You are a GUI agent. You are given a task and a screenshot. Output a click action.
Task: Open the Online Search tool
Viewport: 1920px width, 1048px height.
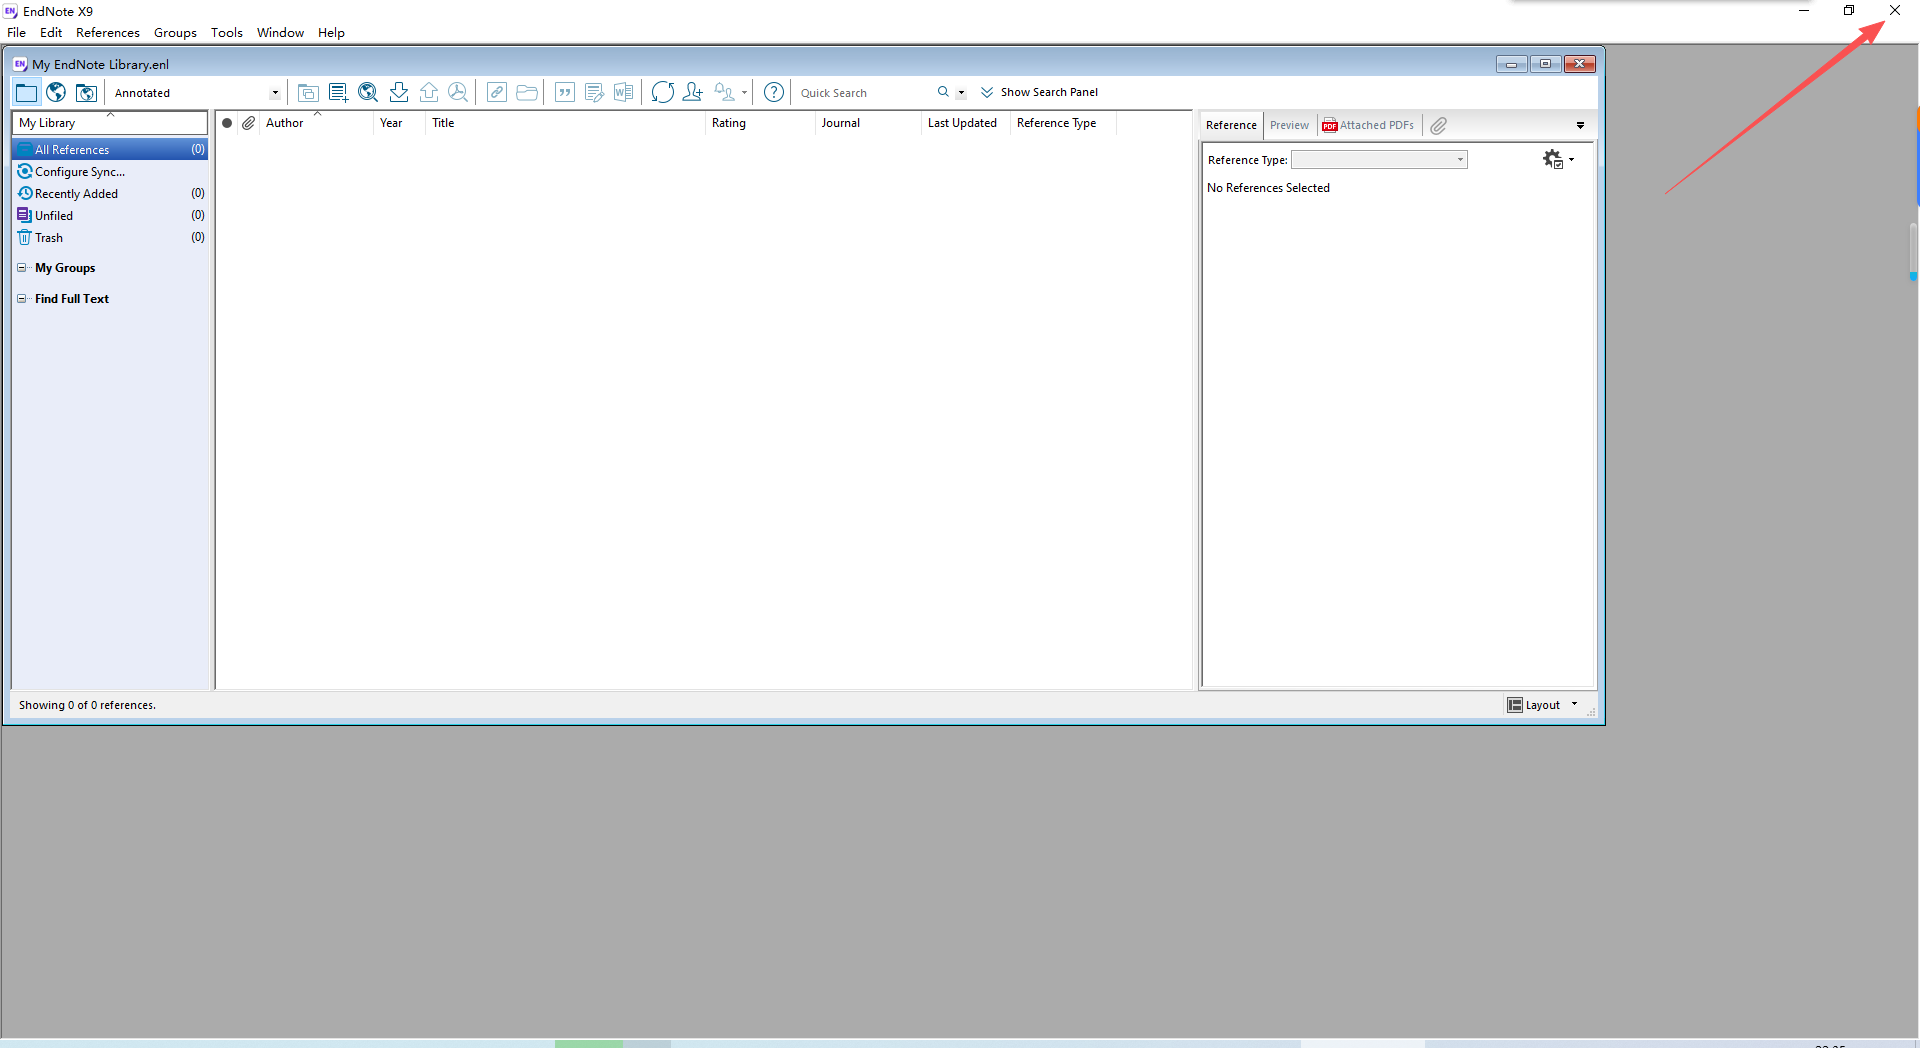click(368, 92)
